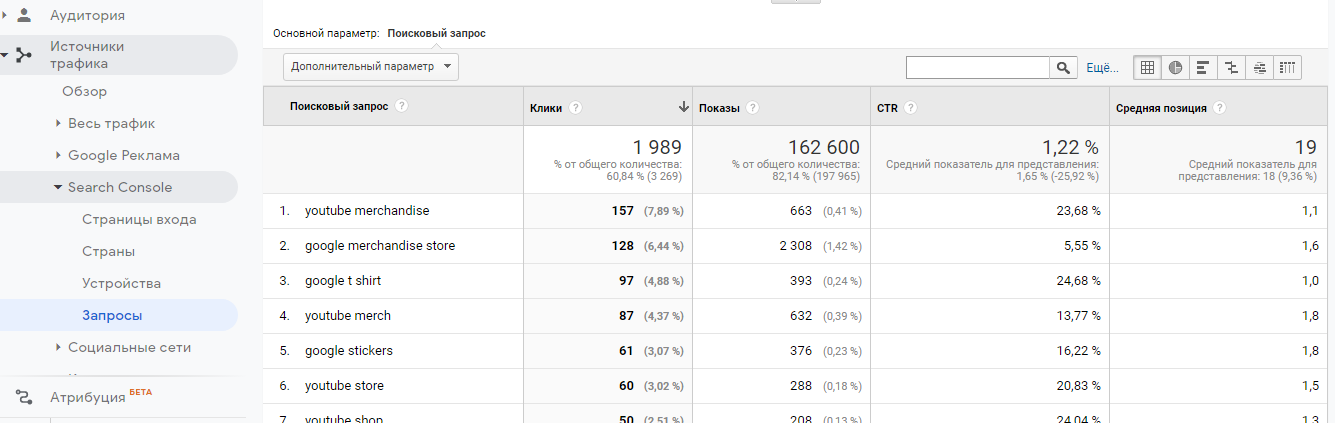Click the Аудитория person icon
This screenshot has width=1335, height=423.
pos(24,15)
